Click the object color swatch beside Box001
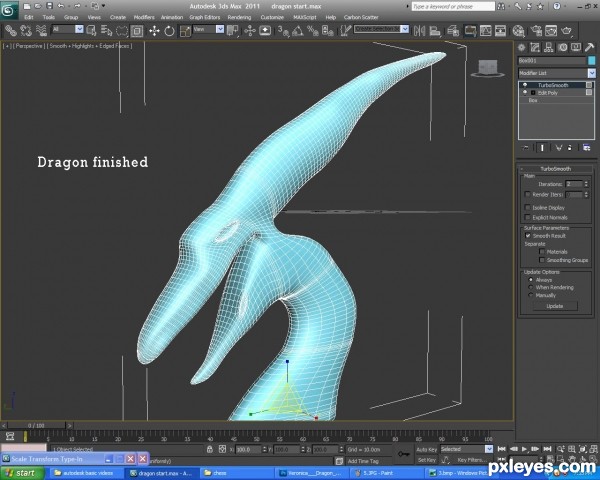Screen dimensions: 600x480 (x=592, y=60)
